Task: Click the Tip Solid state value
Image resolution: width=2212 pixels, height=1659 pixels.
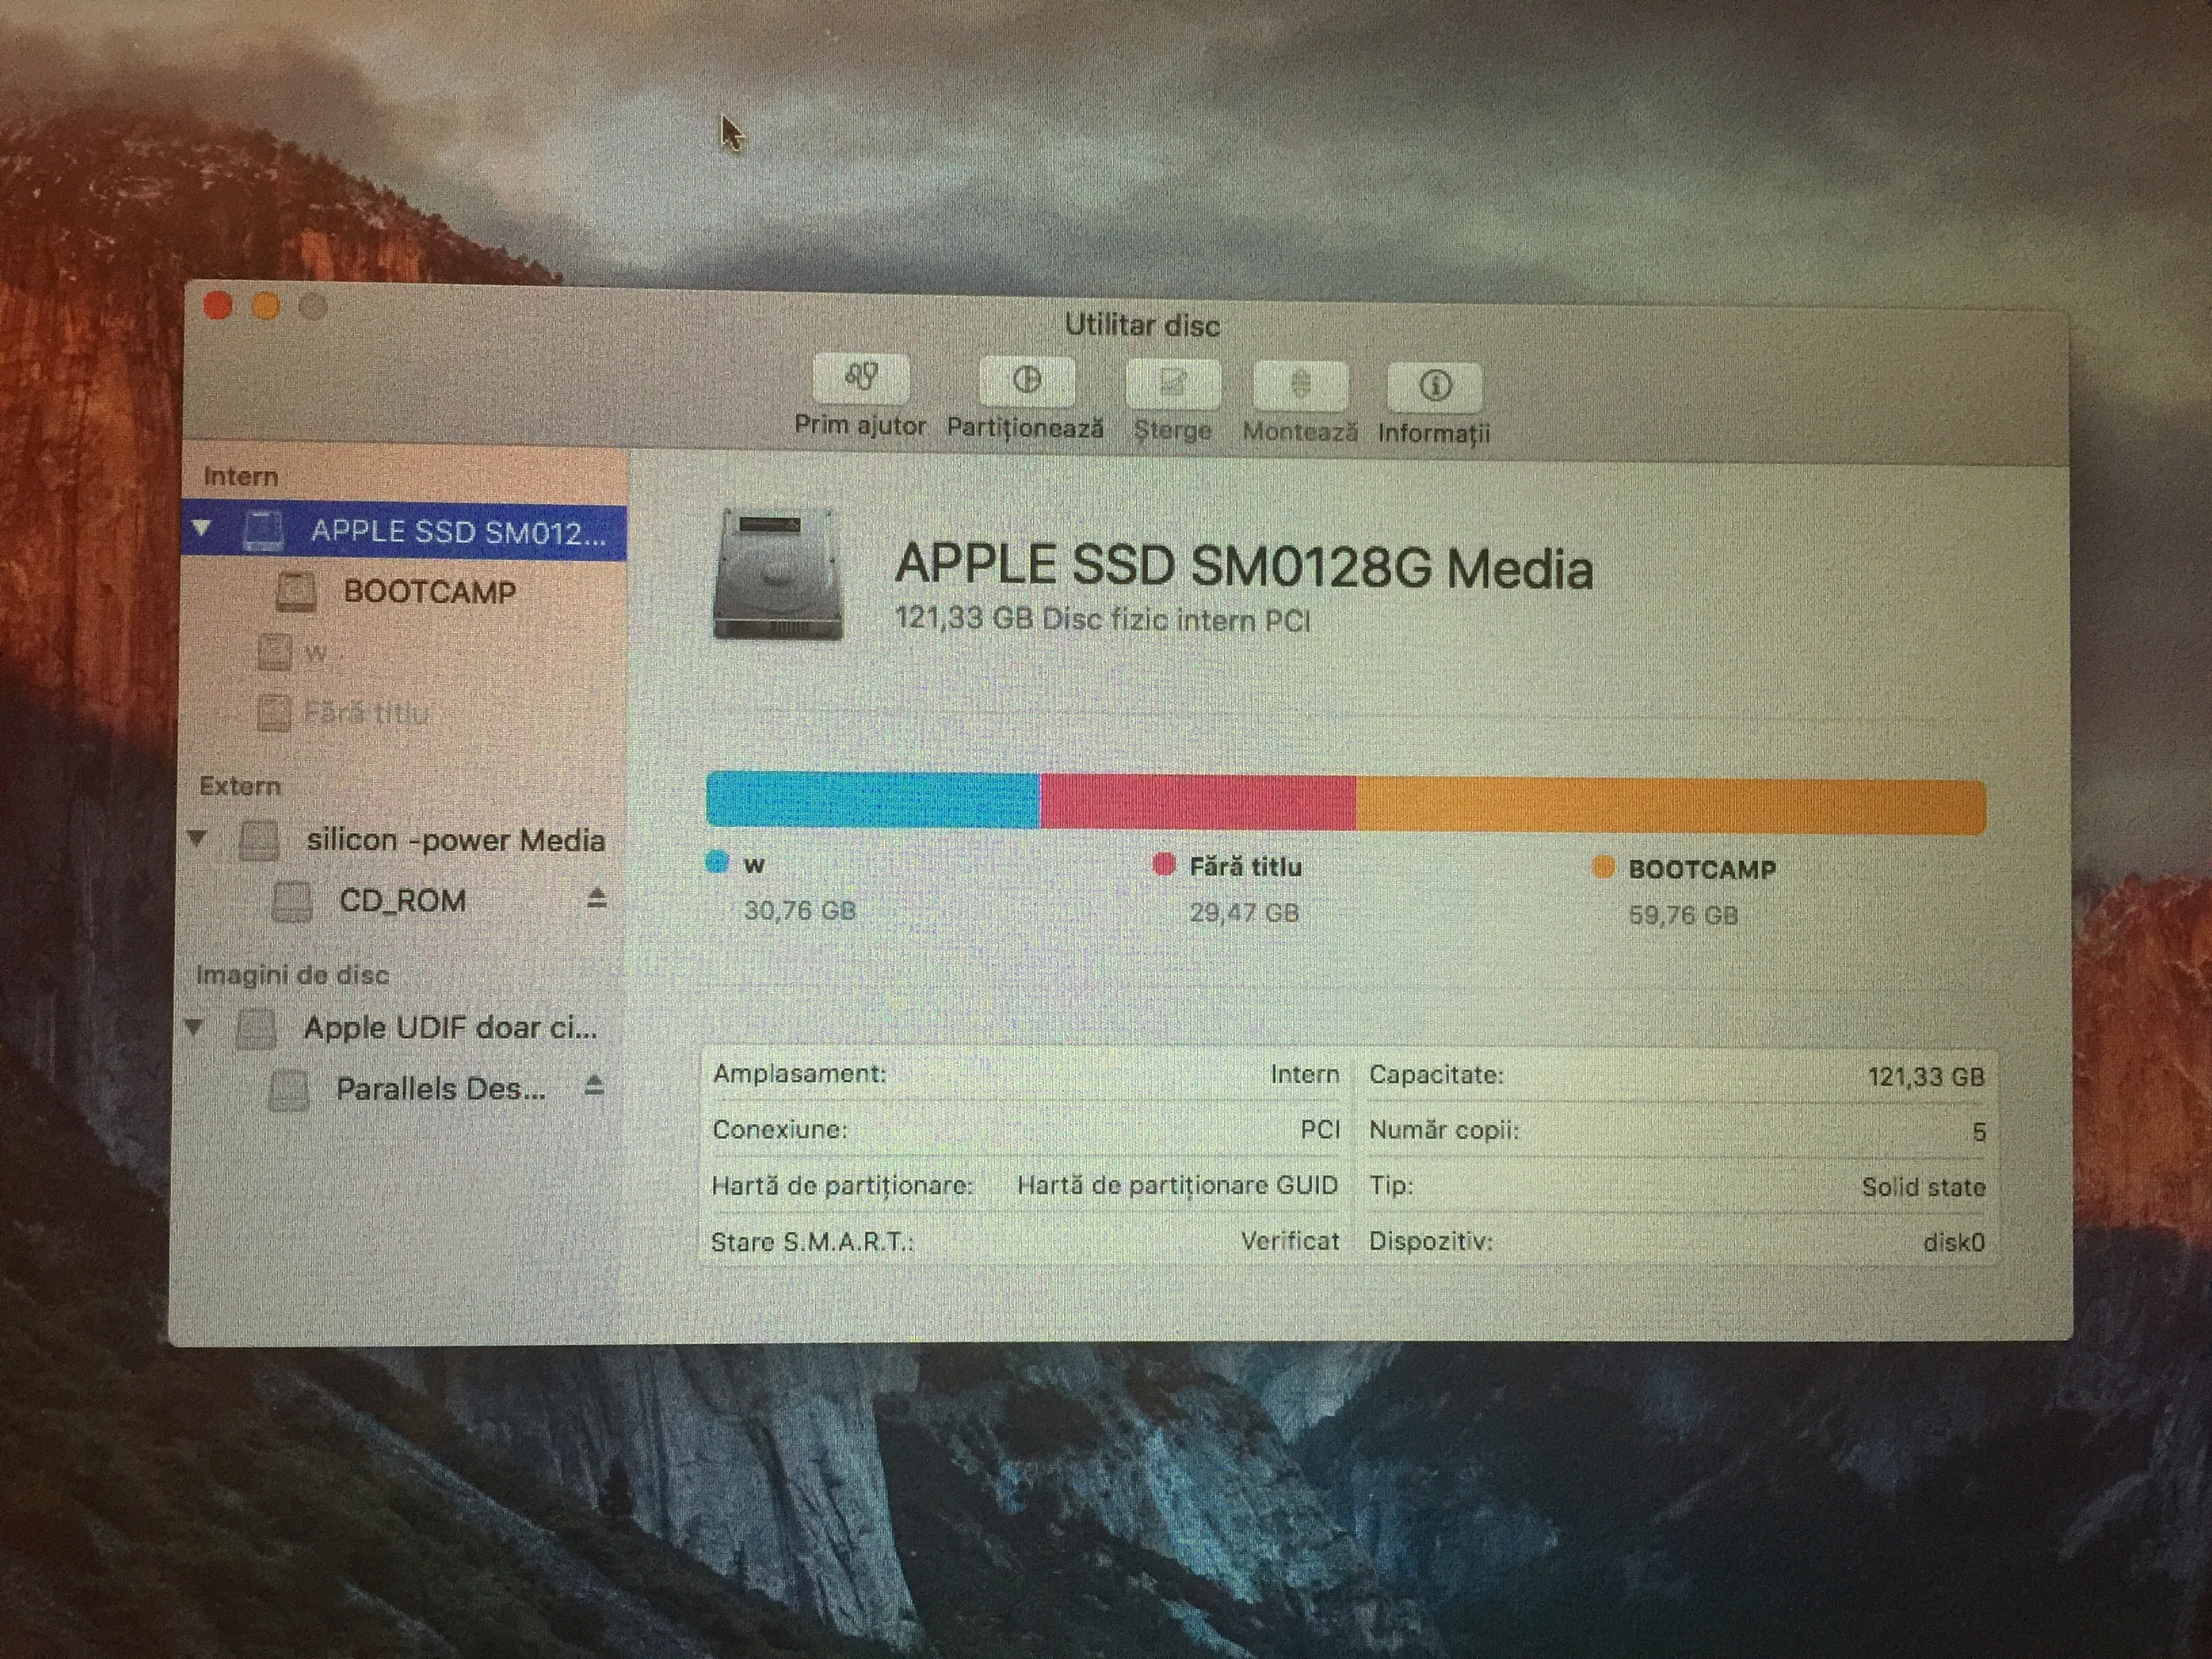Action: coord(1923,1187)
